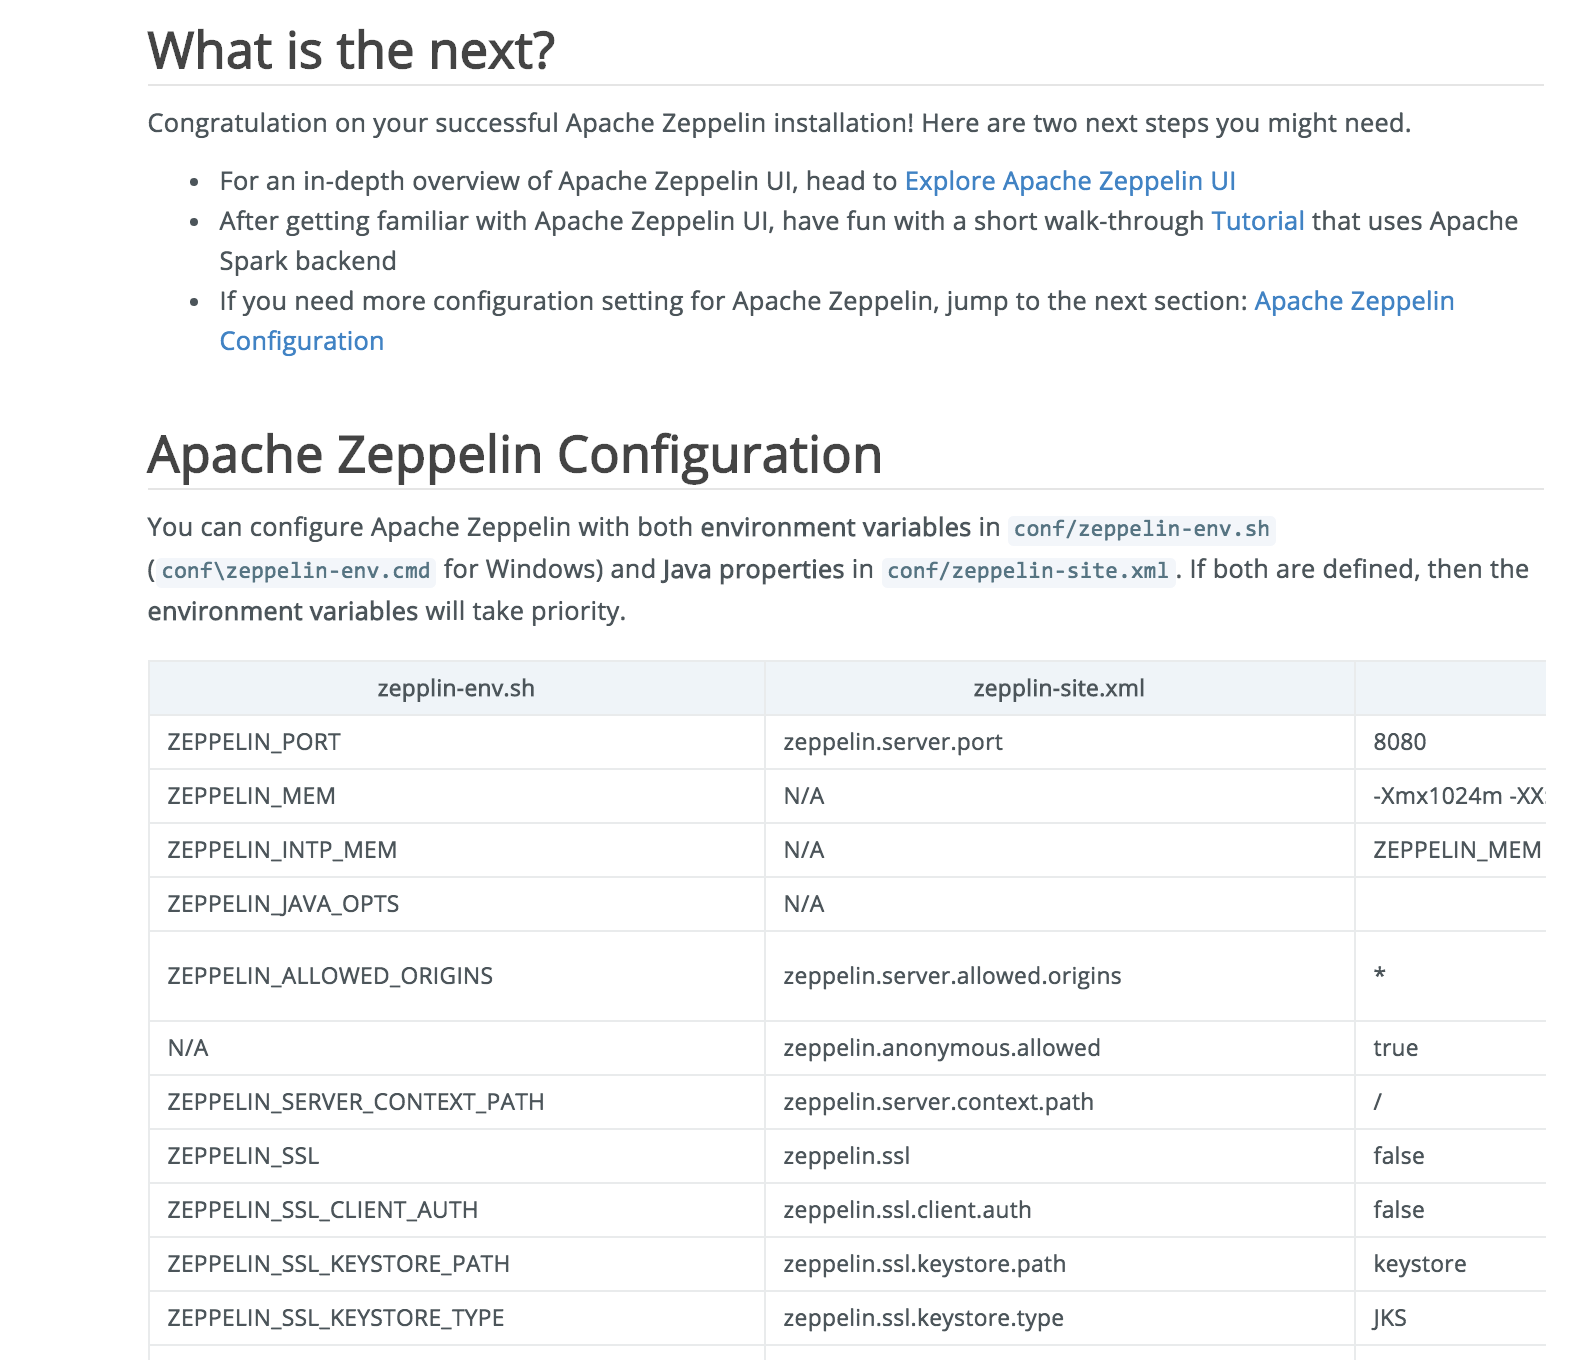Select the ZEPPELIN_PORT table cell
Image resolution: width=1578 pixels, height=1360 pixels.
tap(254, 742)
